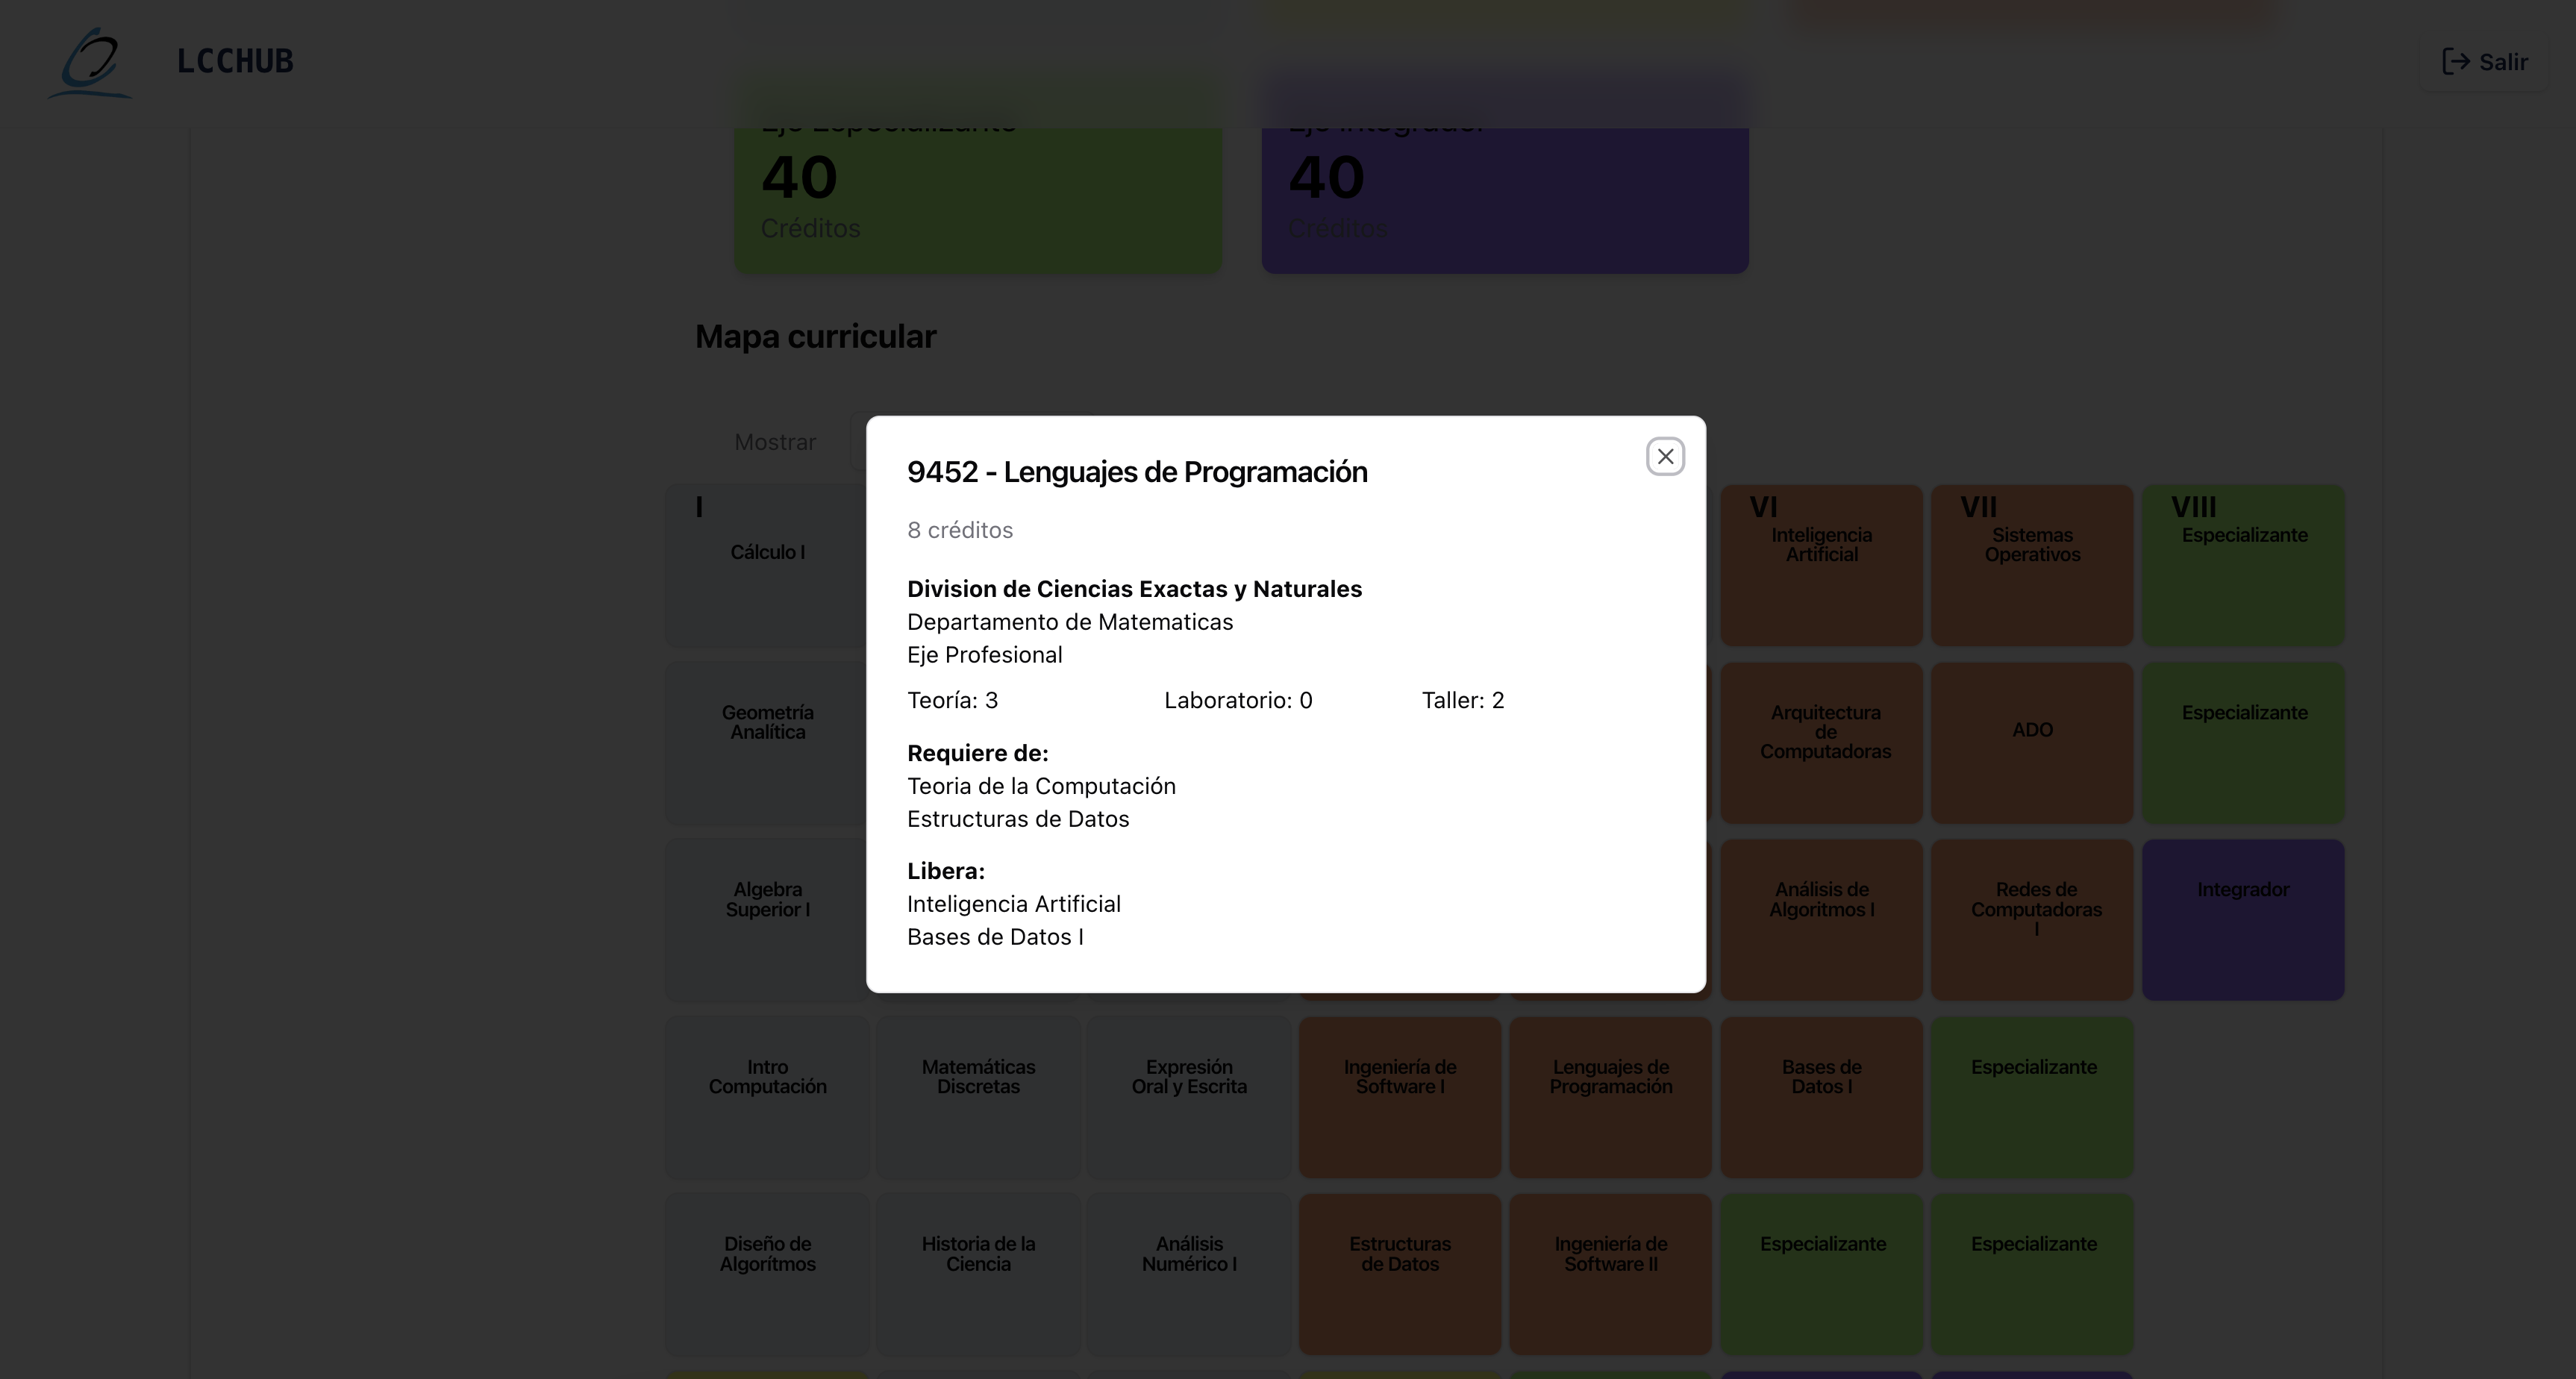
Task: Open the Geometría Analítica course card
Action: tap(767, 743)
